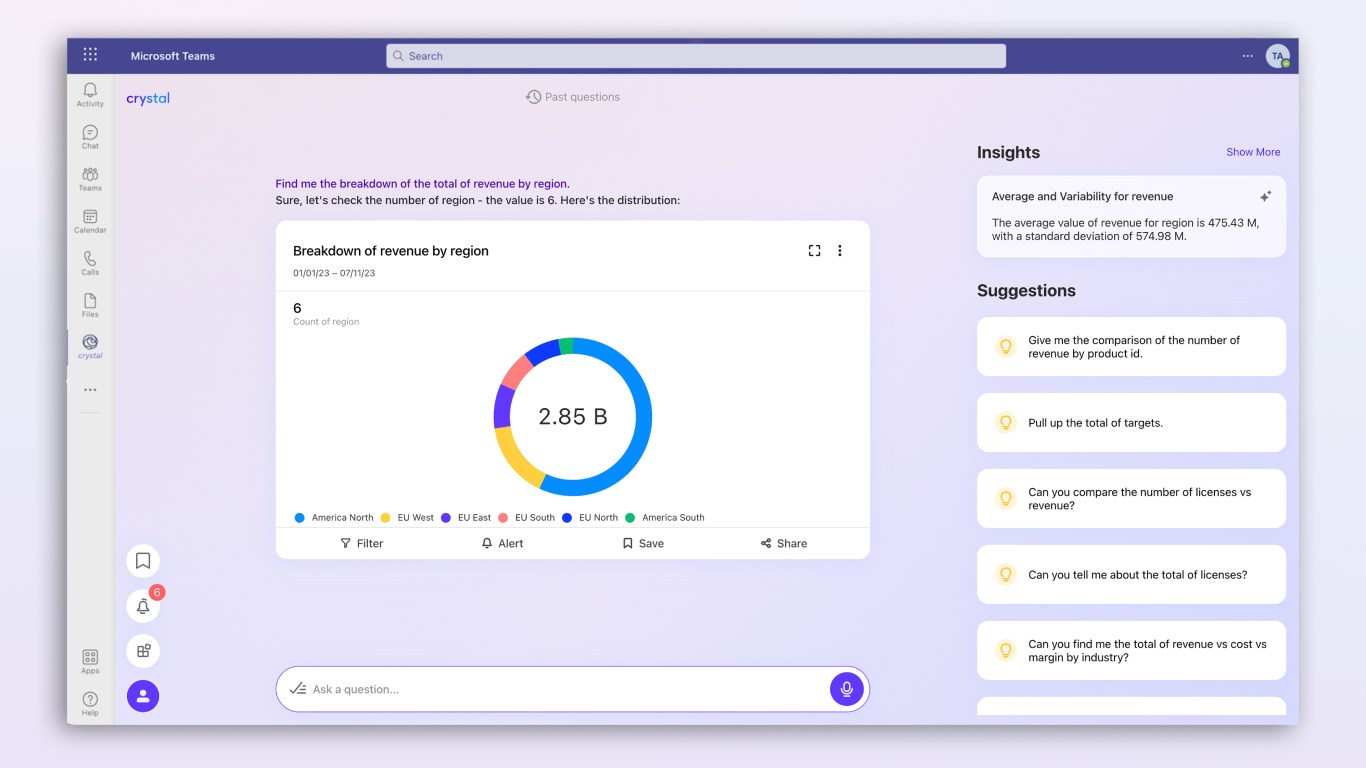Open the Activity feed in the sidebar
Viewport: 1366px width, 768px height.
pyautogui.click(x=90, y=95)
